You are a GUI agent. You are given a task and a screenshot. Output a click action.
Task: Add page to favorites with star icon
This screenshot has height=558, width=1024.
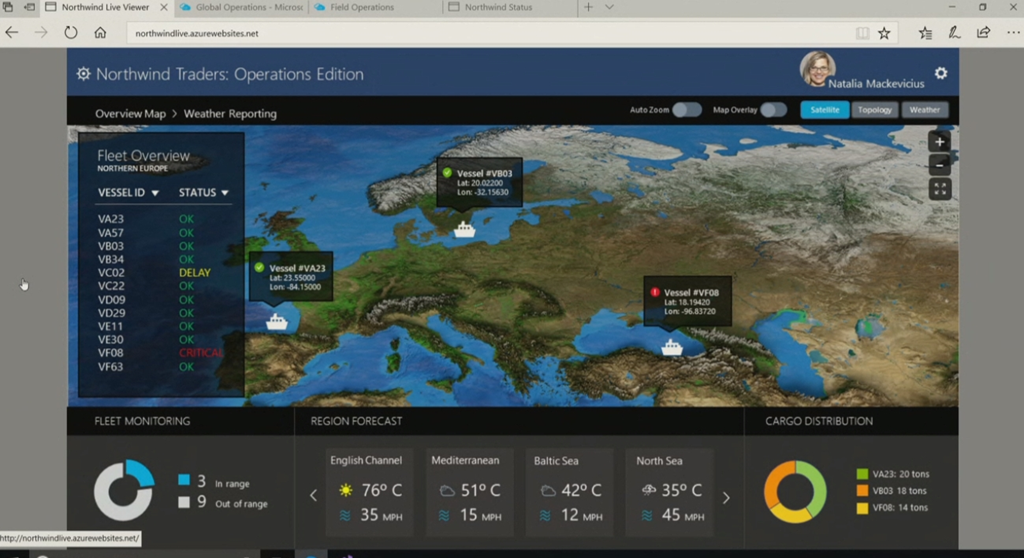tap(884, 33)
